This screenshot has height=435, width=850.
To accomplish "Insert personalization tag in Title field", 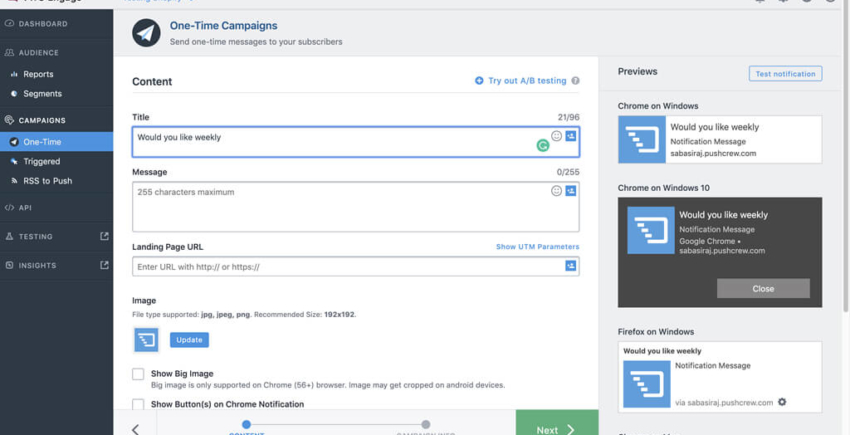I will [x=570, y=136].
